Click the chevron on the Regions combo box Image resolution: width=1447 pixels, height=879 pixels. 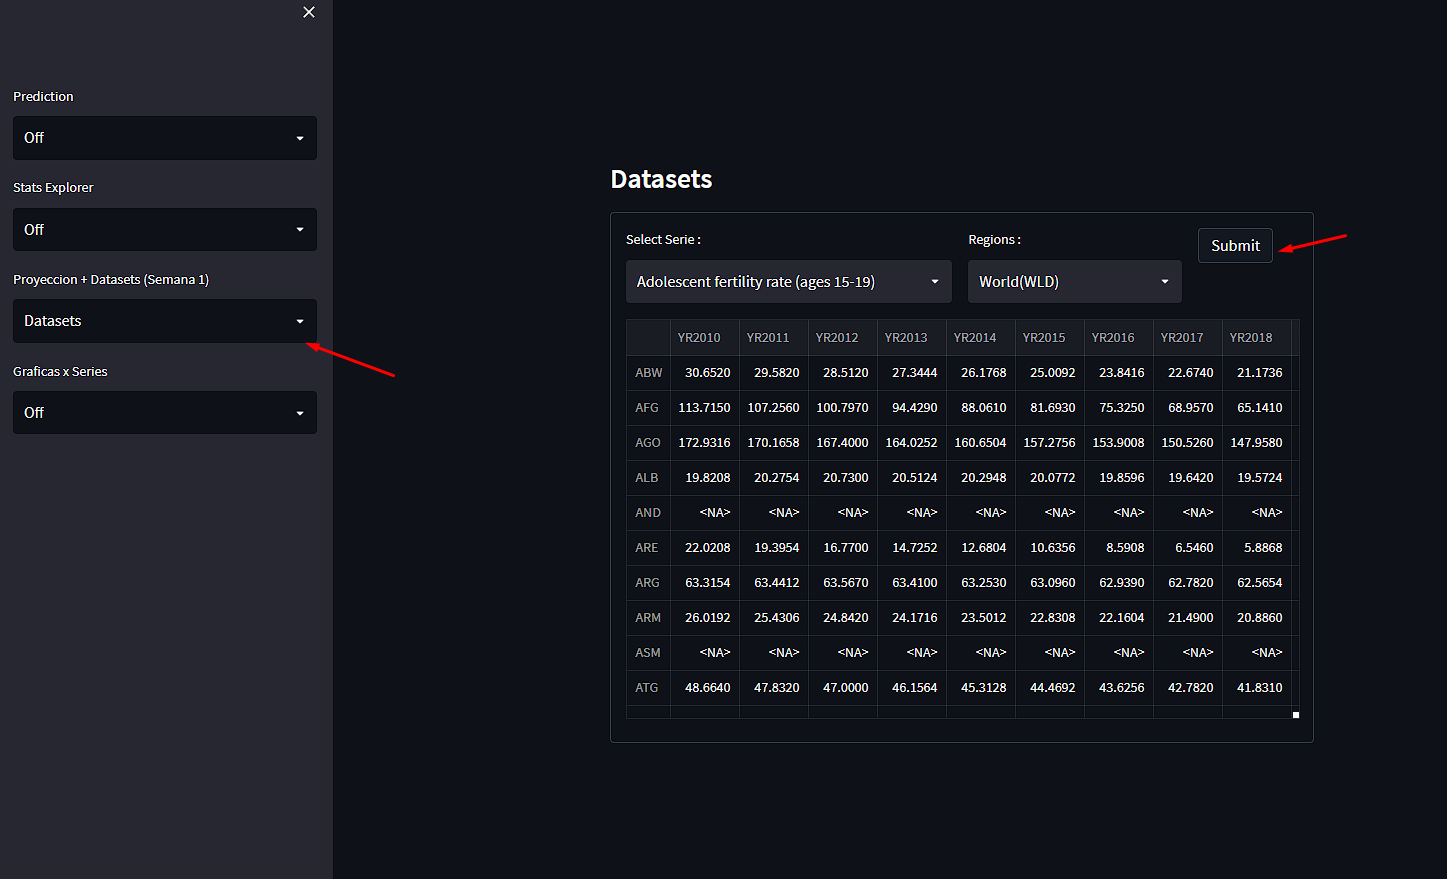click(x=1164, y=281)
